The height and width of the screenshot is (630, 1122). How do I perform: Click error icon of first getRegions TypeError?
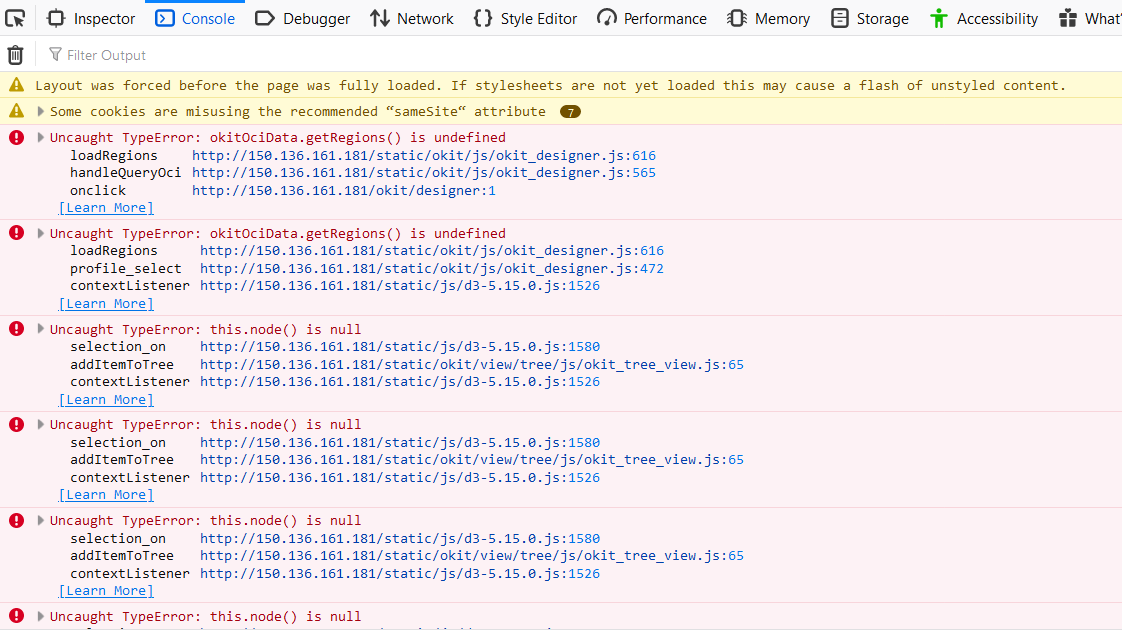(x=16, y=137)
